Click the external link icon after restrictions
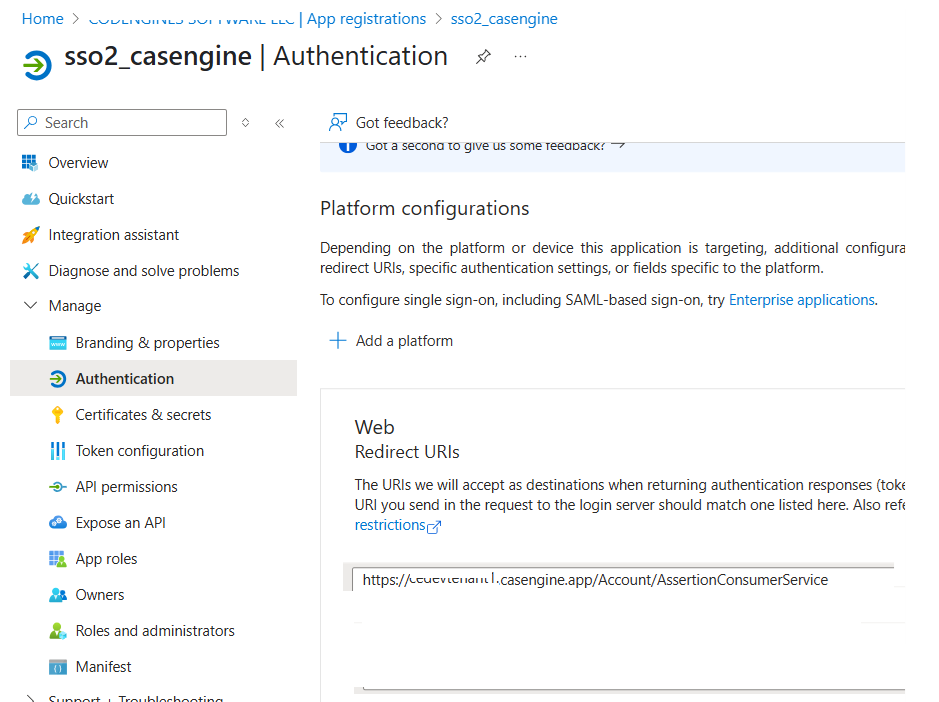 click(x=434, y=526)
